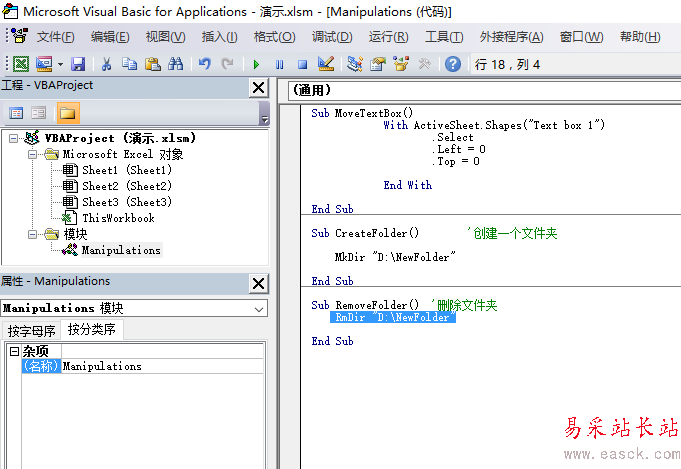The width and height of the screenshot is (681, 469).
Task: Click the Sub CreateFolder() declaration
Action: 365,233
